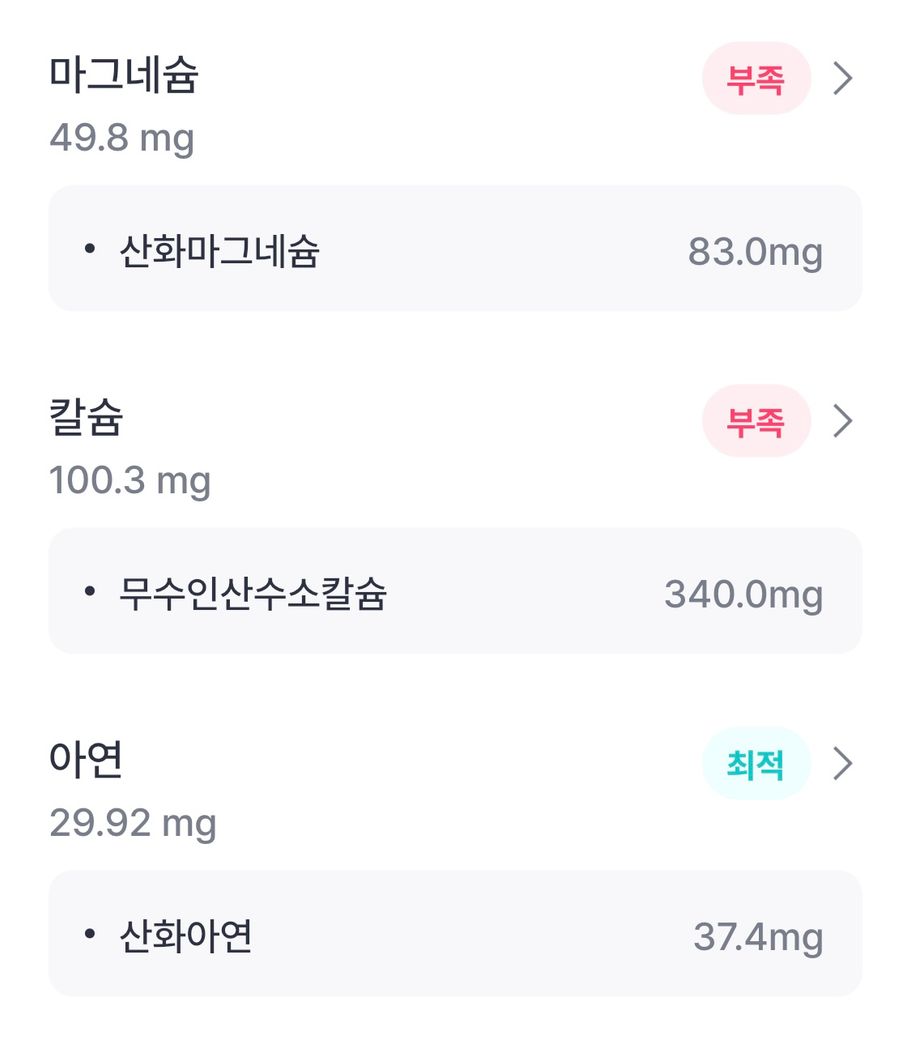This screenshot has width=911, height=1040.
Task: Open the 무수인산수소칼슘 ingredient name
Action: [x=253, y=594]
